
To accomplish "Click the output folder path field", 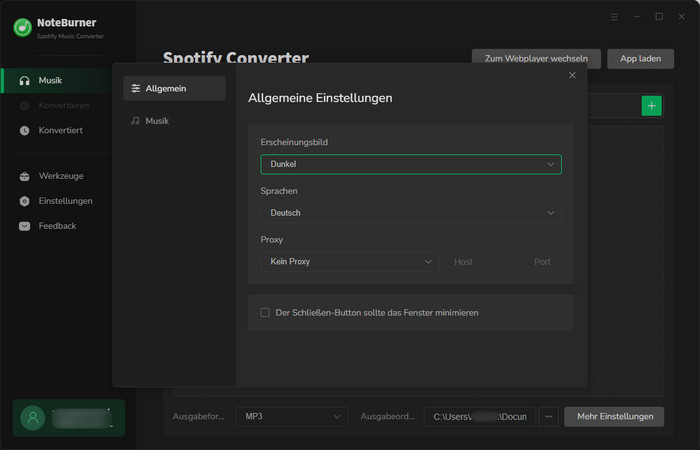I will 479,417.
